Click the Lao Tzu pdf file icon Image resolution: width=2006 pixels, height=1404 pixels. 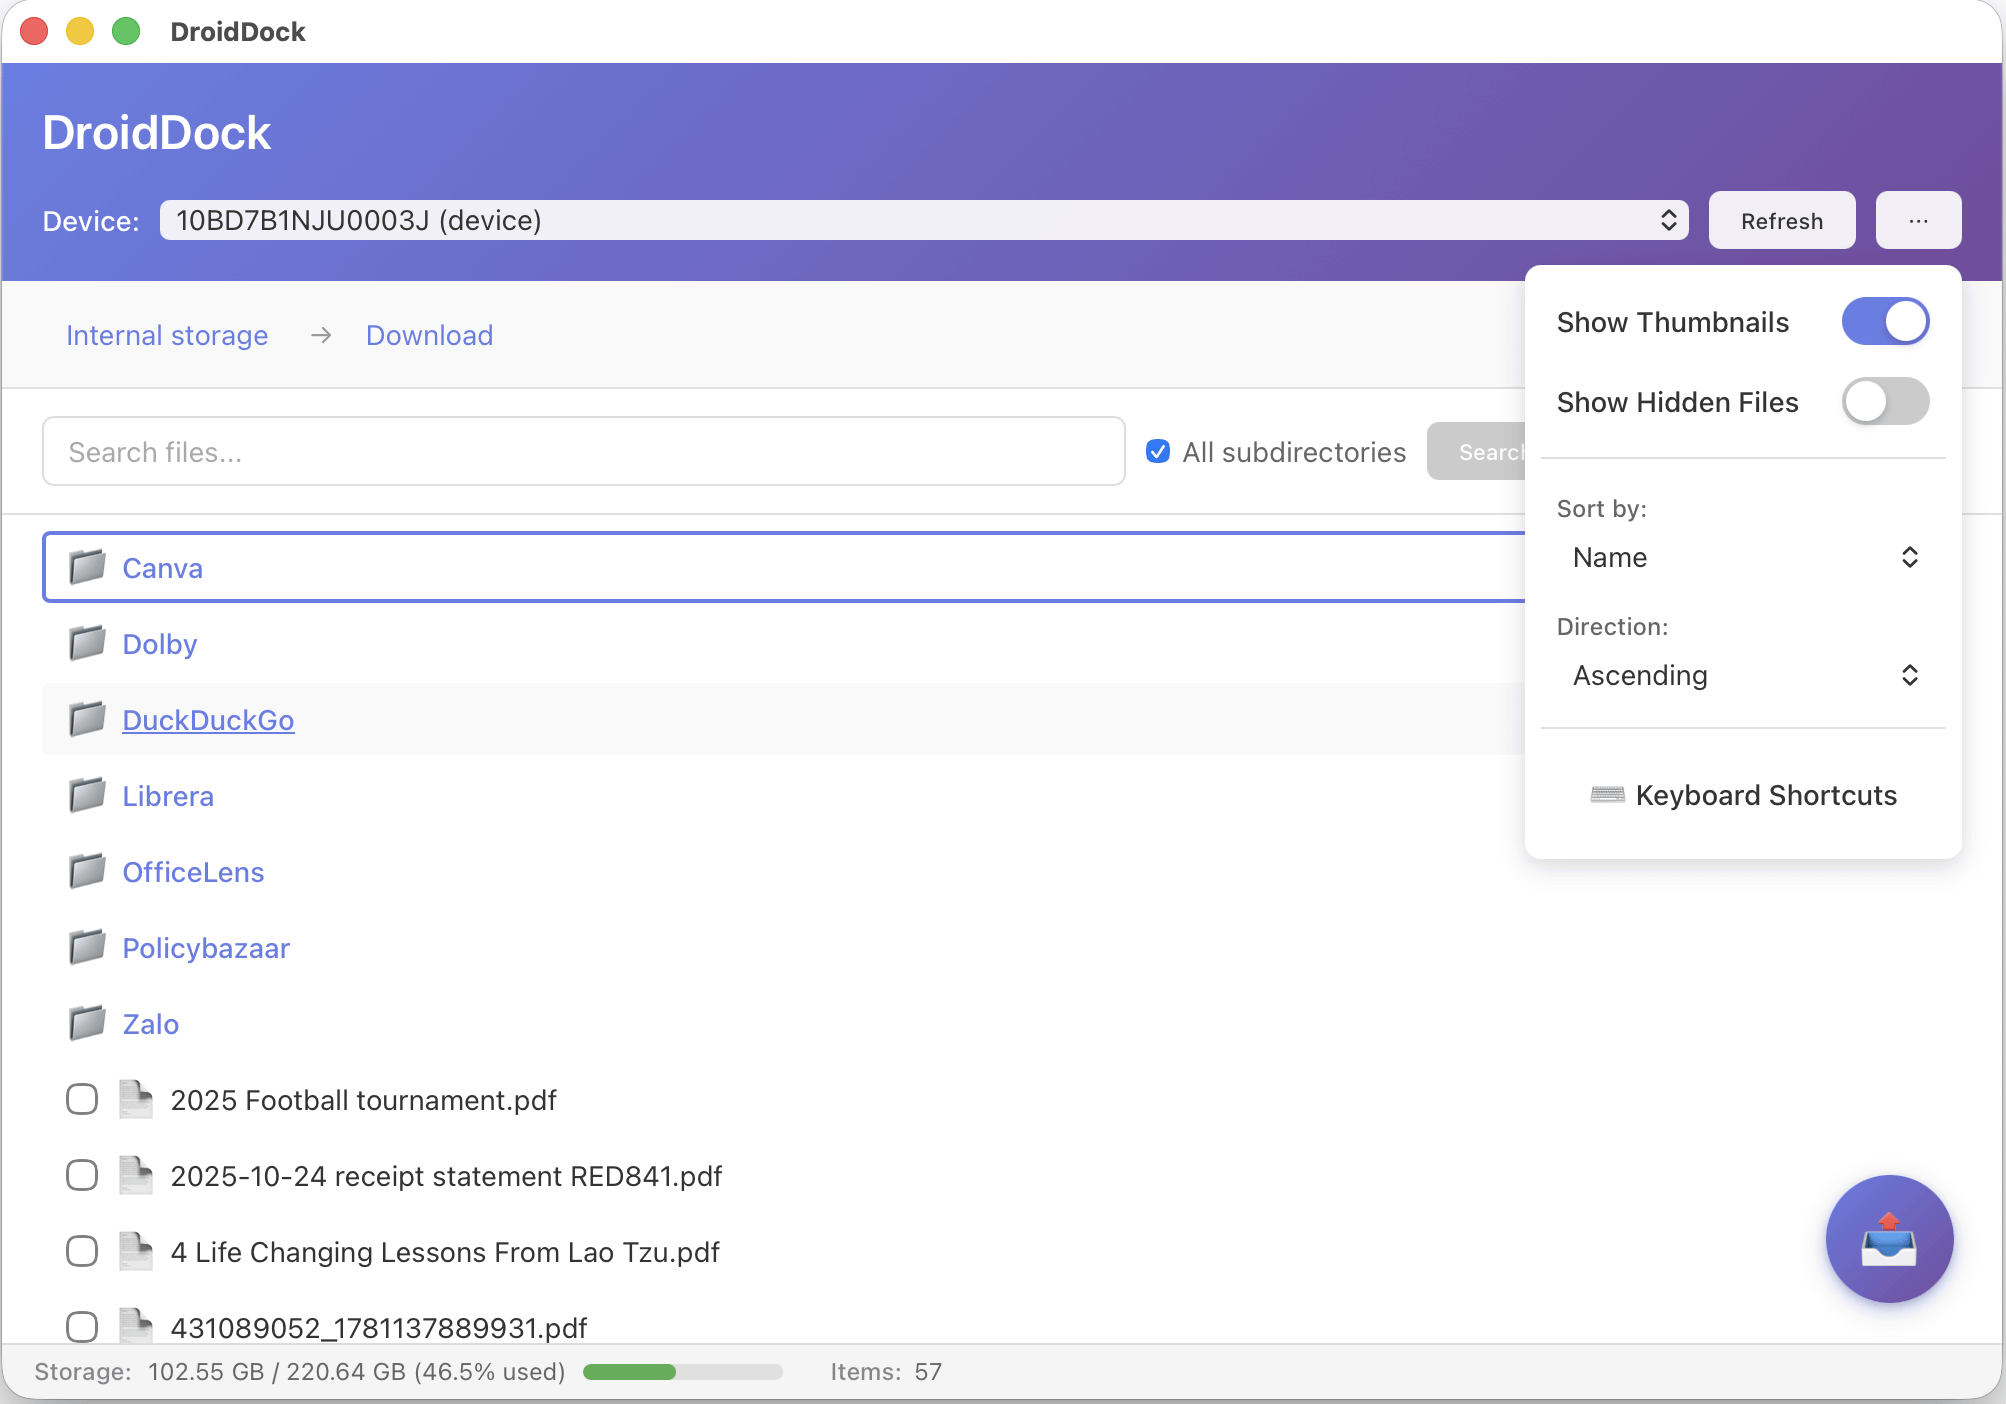pyautogui.click(x=135, y=1251)
